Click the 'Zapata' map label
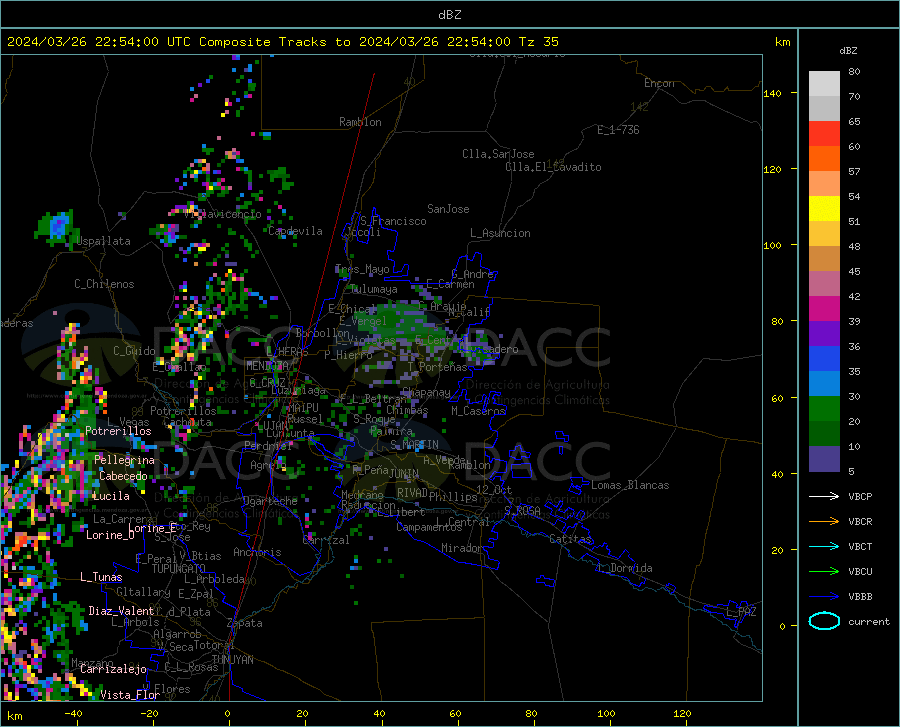 (245, 623)
